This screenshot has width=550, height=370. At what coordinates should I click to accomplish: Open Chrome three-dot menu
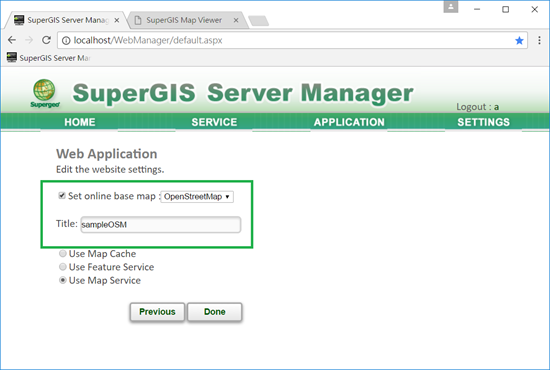539,40
